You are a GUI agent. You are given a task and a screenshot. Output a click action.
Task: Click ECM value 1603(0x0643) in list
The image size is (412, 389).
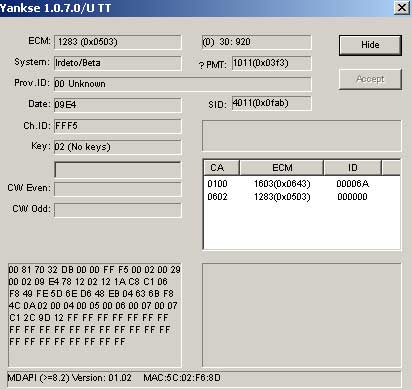click(x=282, y=184)
